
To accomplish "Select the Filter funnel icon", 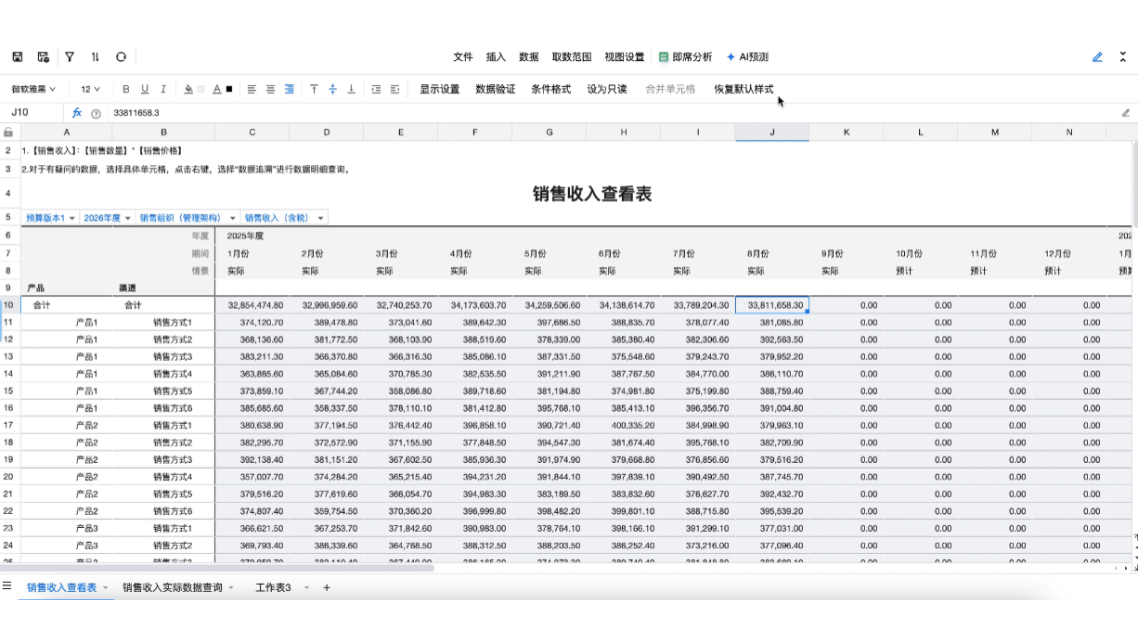I will point(69,57).
